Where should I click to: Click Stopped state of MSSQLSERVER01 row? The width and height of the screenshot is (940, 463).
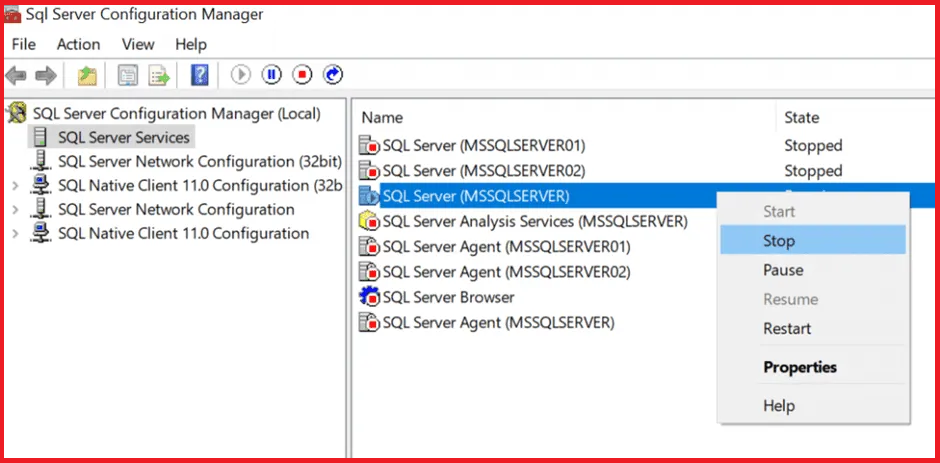(813, 145)
